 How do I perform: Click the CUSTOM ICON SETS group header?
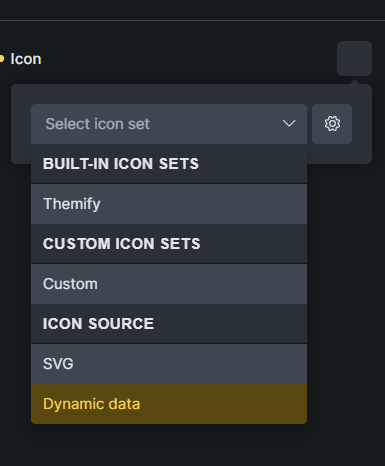[169, 244]
